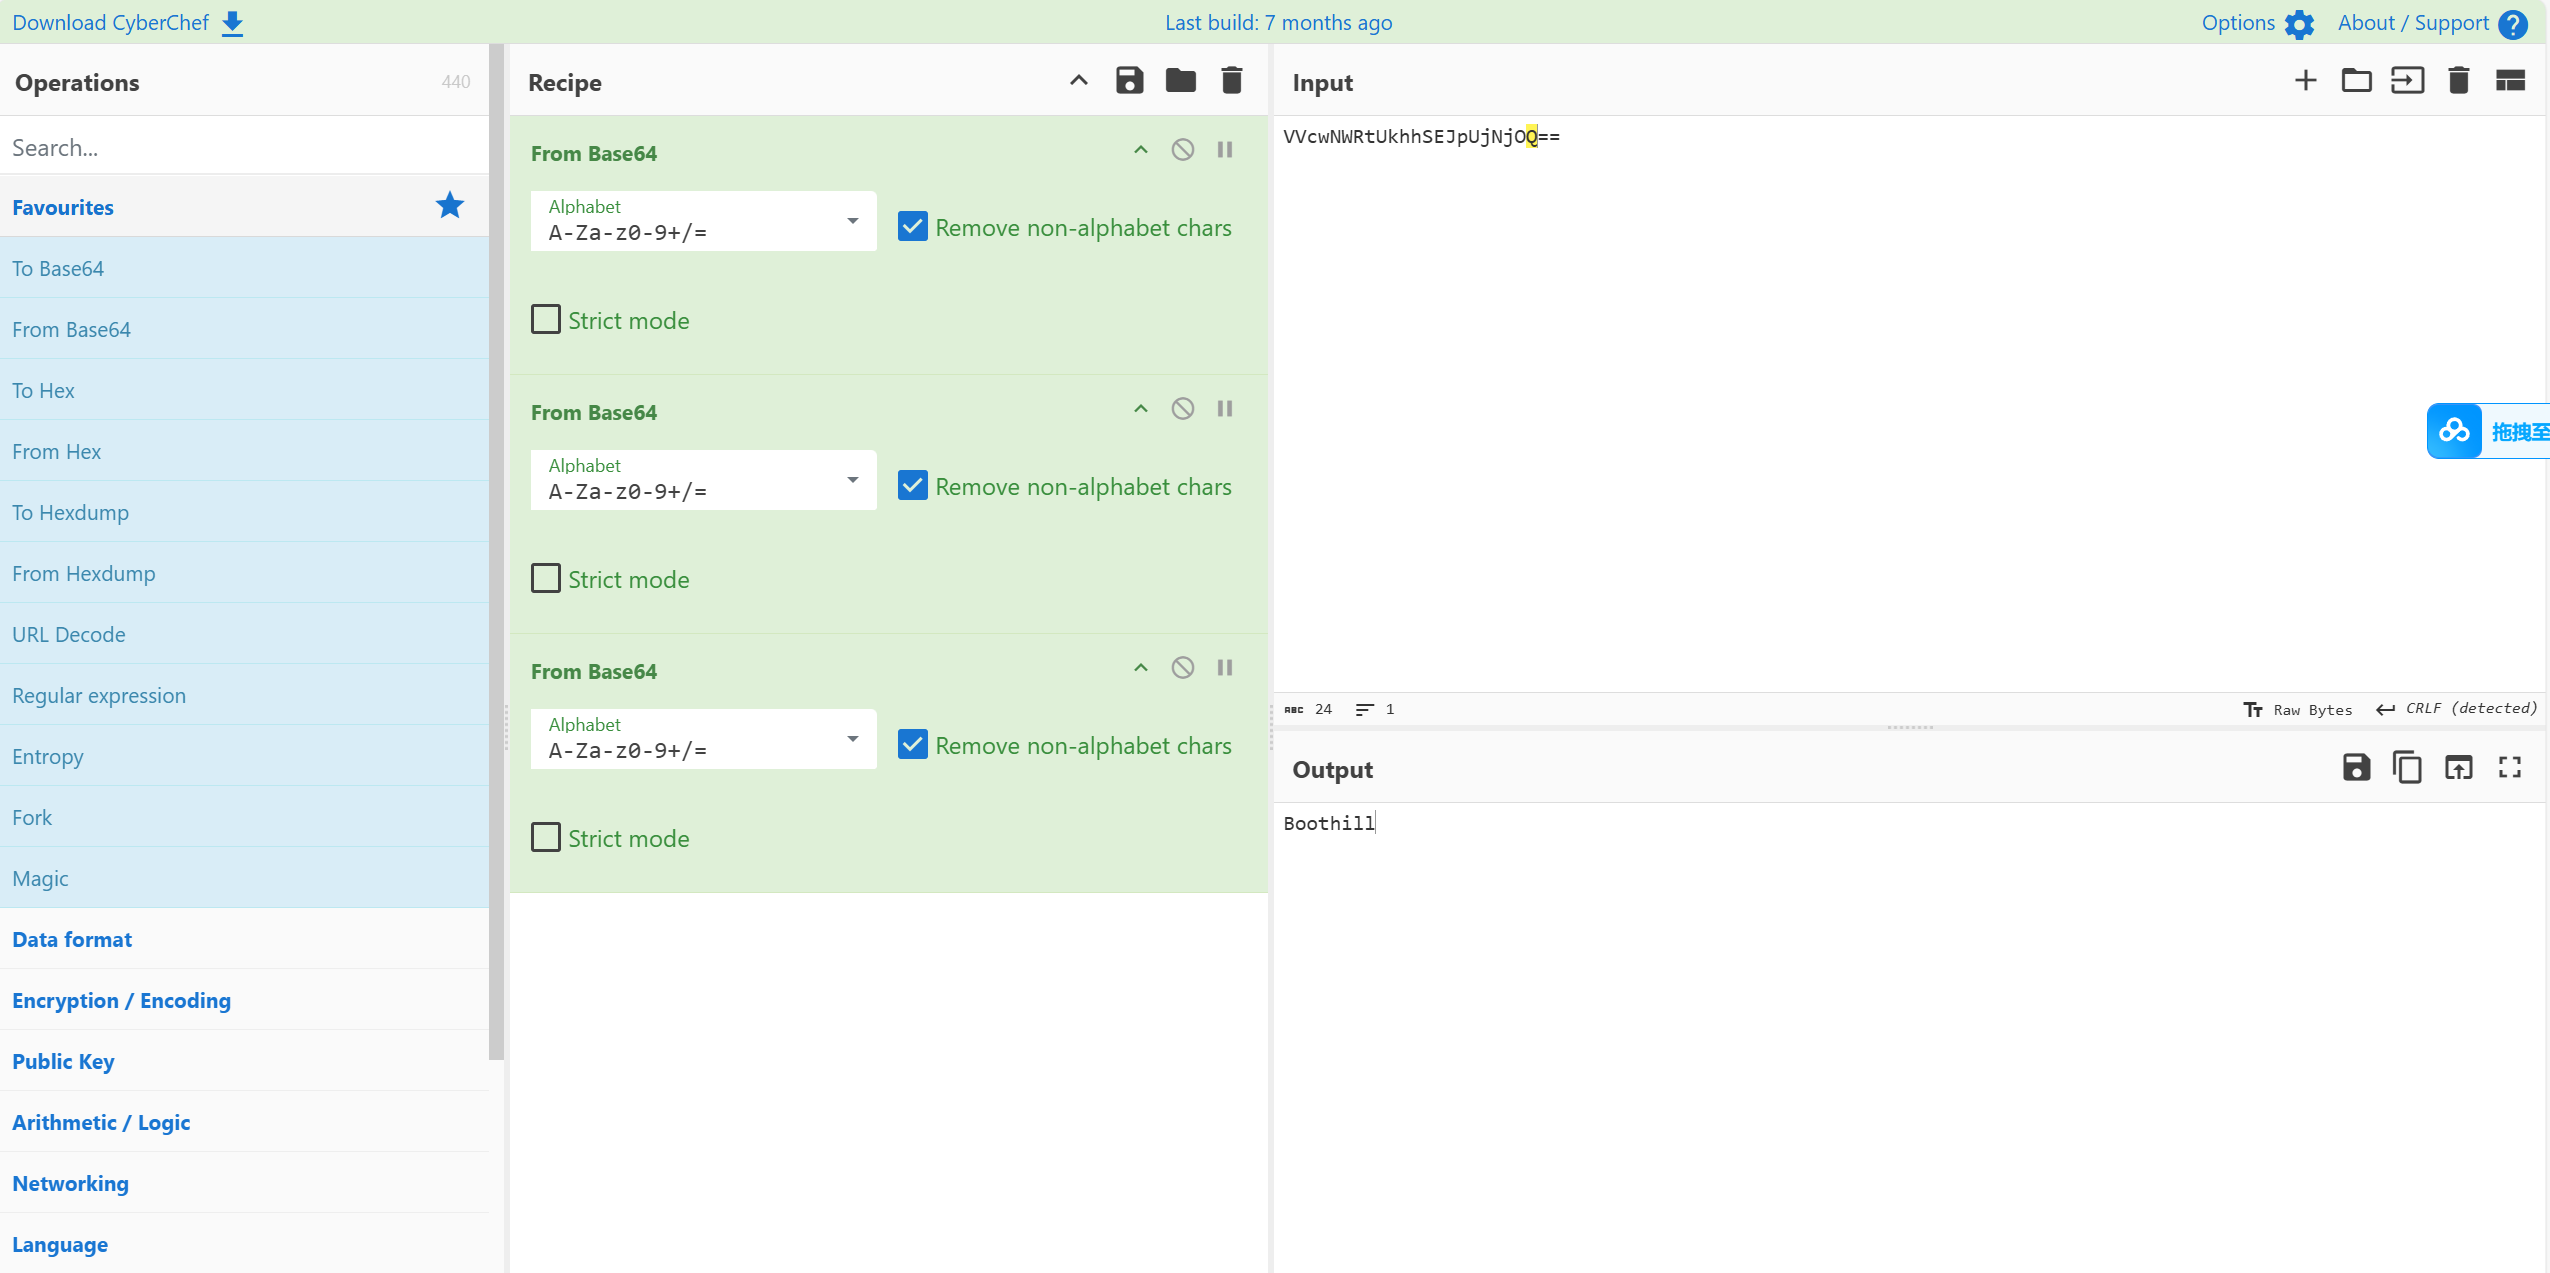Click the Operations panel scrollbar
Screen dimensions: 2550x1273
pyautogui.click(x=496, y=552)
